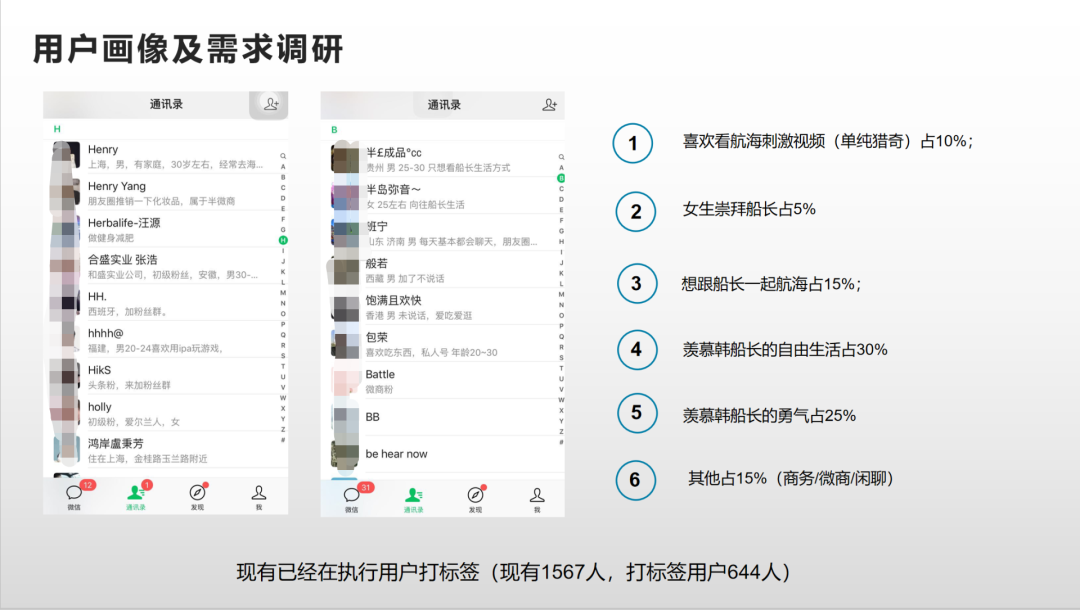The width and height of the screenshot is (1080, 610).
Task: Tap the add-contact icon in left screenshot
Action: pos(271,104)
